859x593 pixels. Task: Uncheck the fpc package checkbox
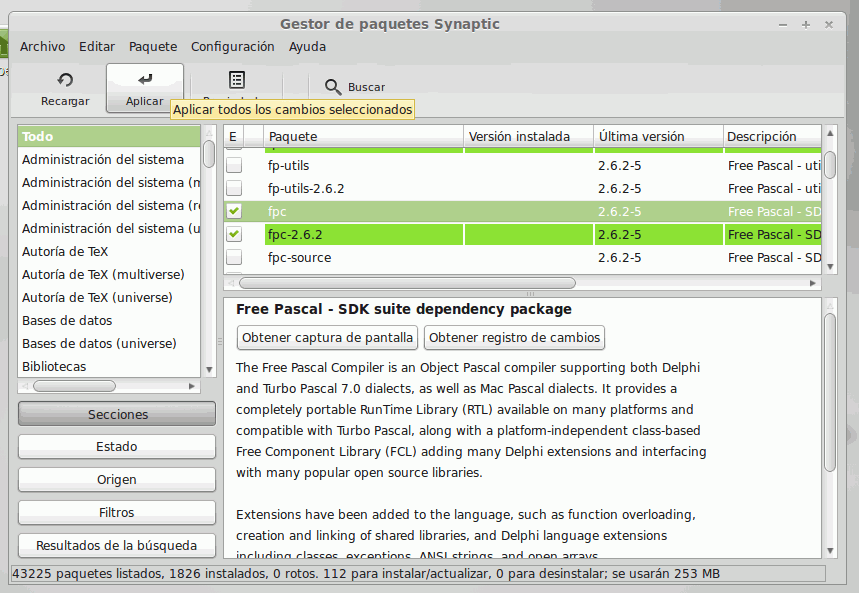click(234, 211)
